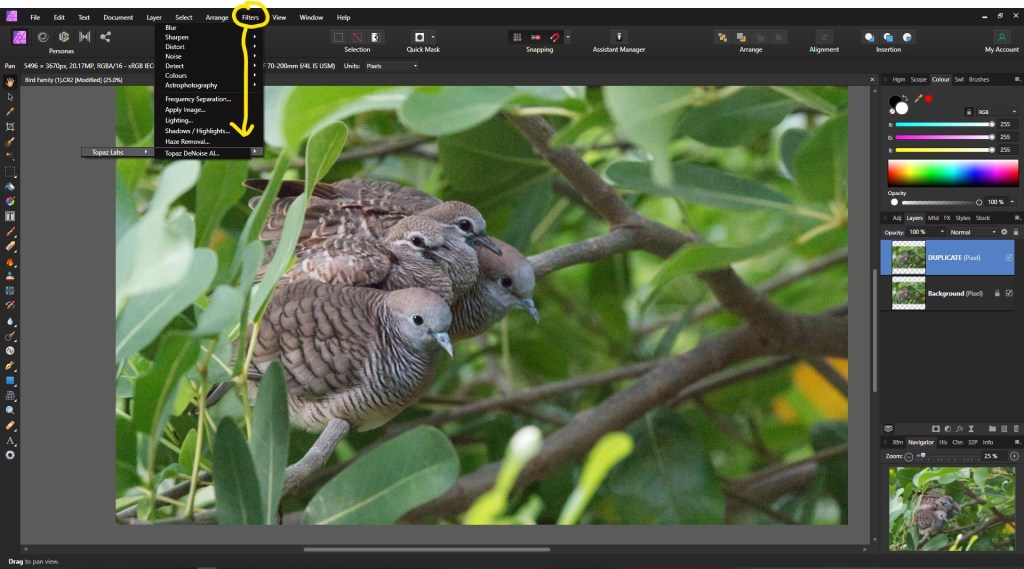1024x569 pixels.
Task: Uncheck DUPLICATE layer visibility checkbox
Action: [1008, 257]
